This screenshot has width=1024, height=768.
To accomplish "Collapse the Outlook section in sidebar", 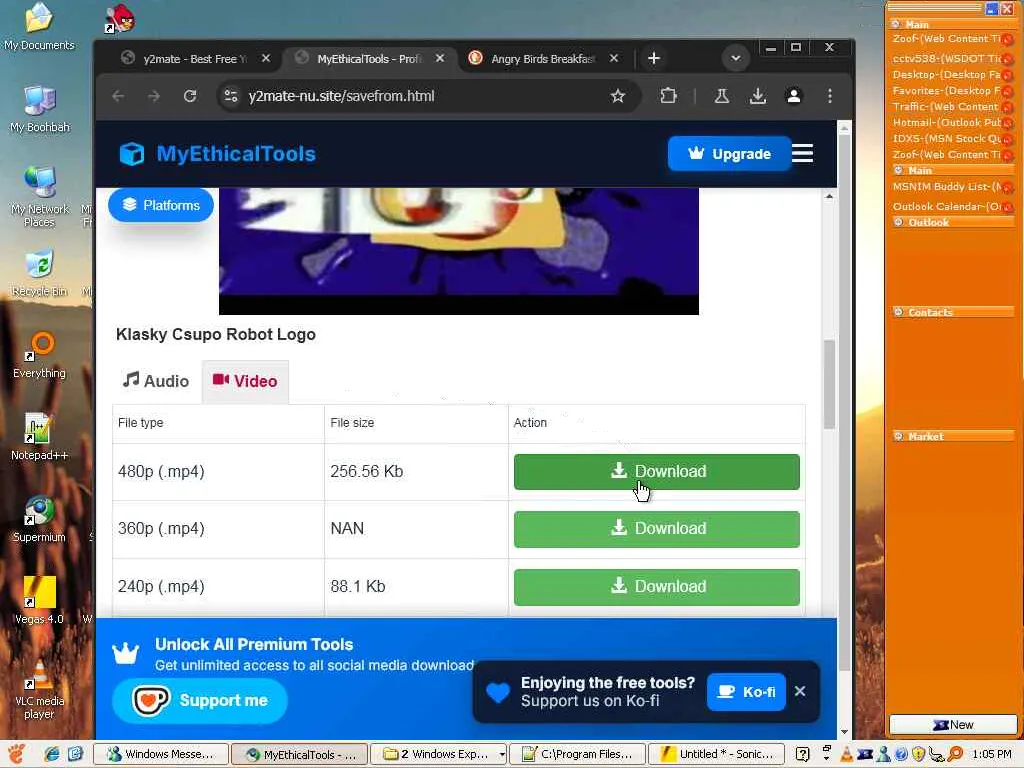I will coord(899,222).
